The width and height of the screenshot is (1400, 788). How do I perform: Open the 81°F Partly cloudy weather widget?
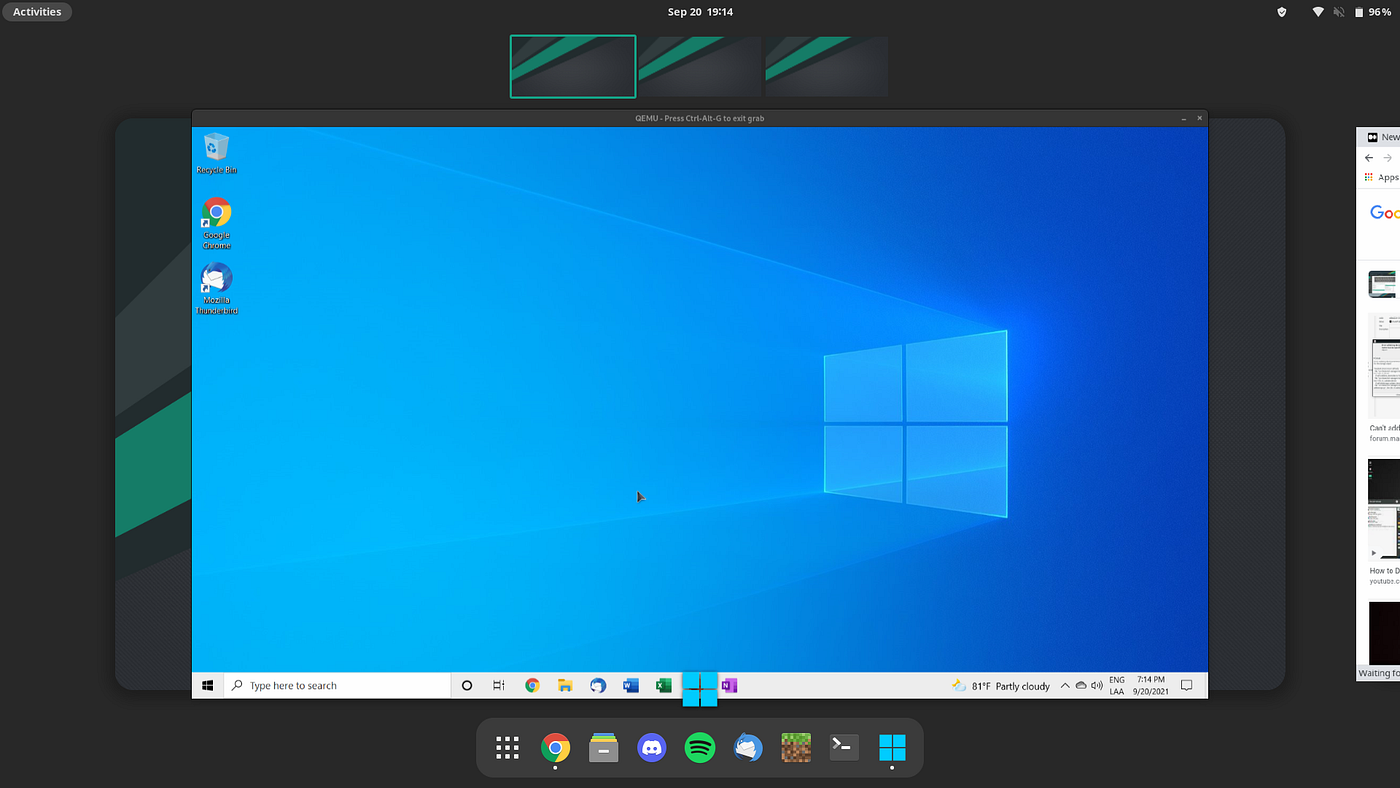1001,686
